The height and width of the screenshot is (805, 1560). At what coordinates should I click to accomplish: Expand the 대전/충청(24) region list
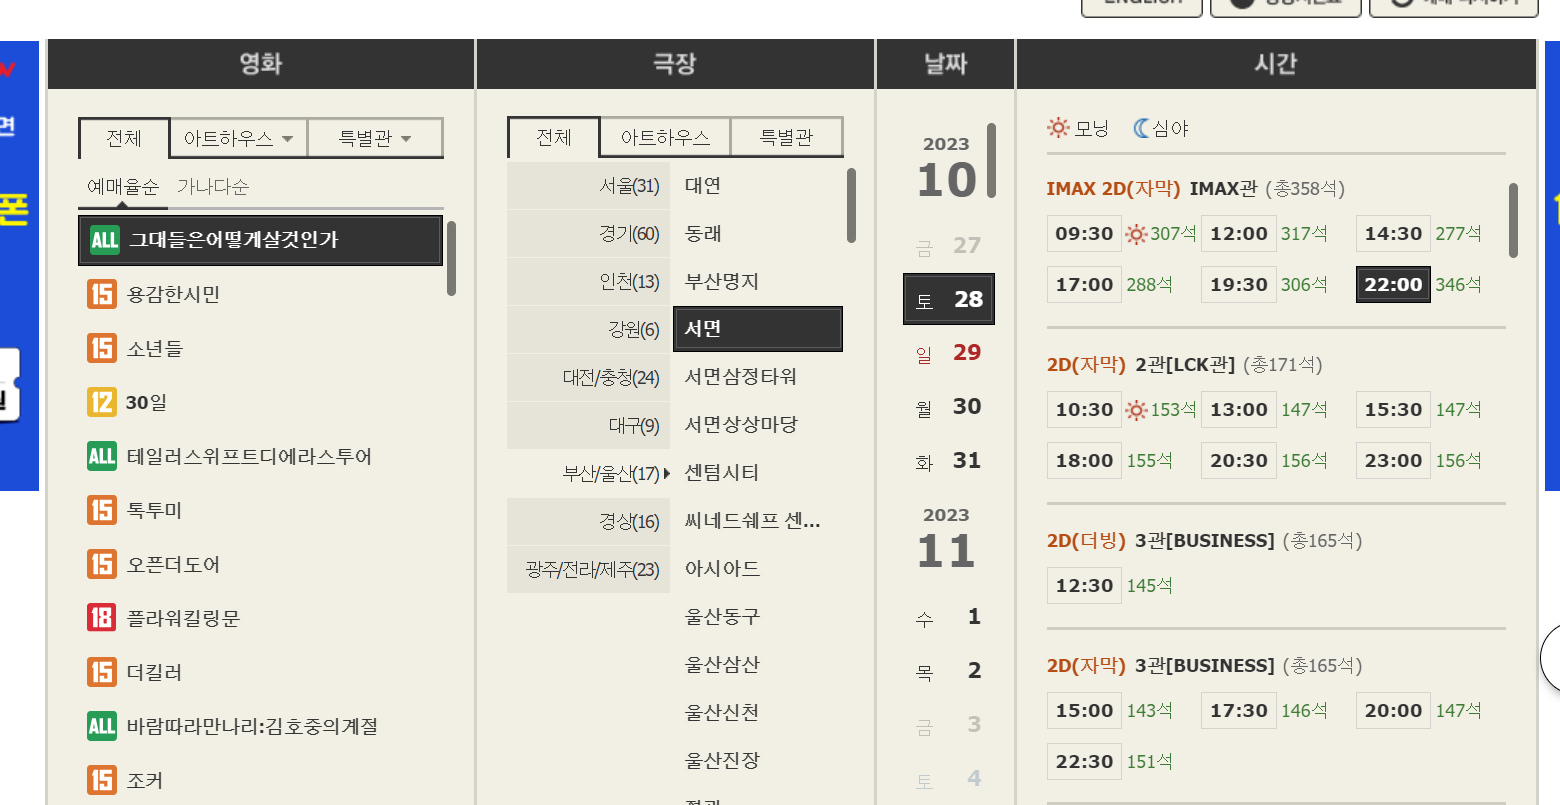click(588, 377)
